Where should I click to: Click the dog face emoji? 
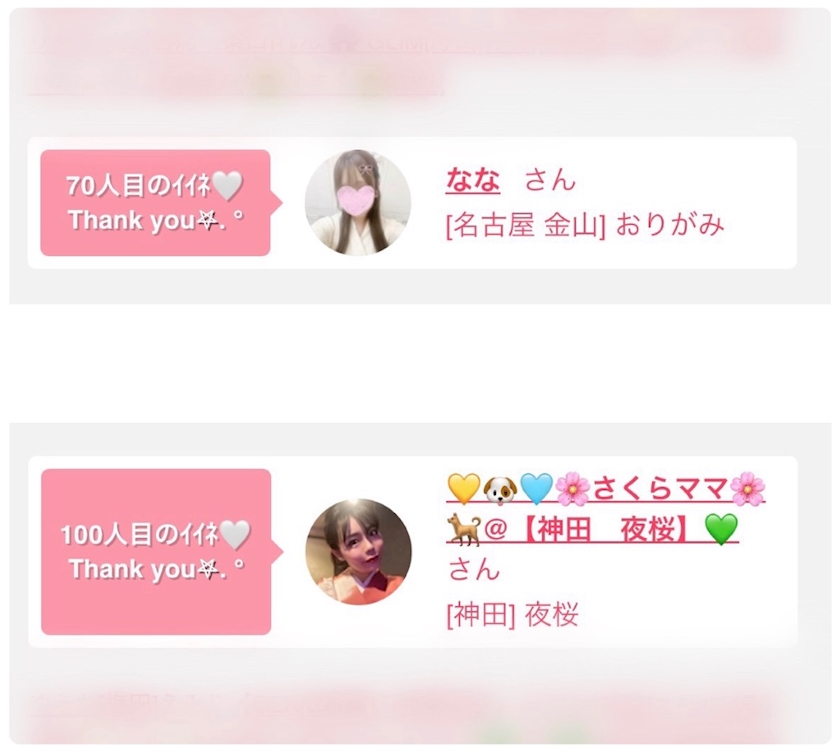coord(500,490)
